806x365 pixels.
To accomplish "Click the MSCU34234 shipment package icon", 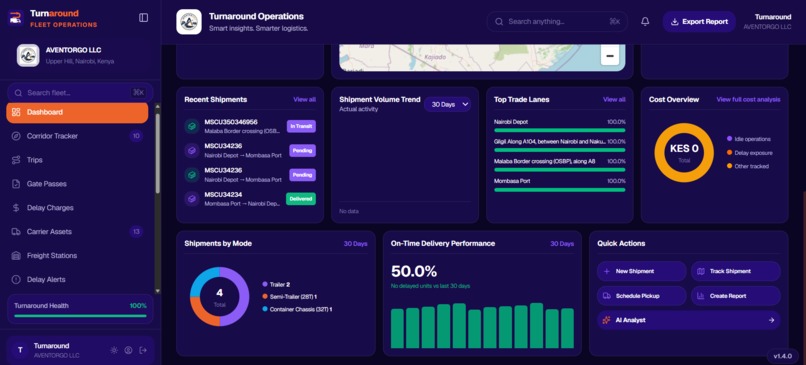I will click(x=192, y=198).
